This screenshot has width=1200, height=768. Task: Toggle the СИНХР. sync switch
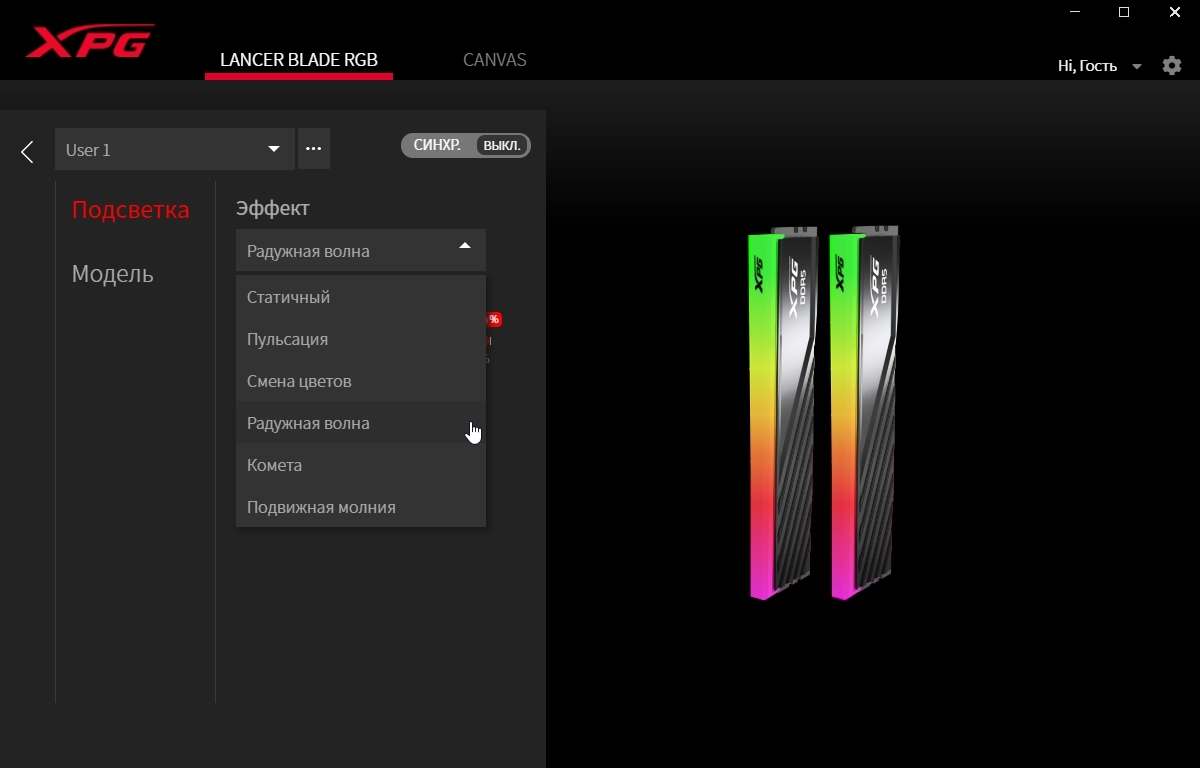466,145
